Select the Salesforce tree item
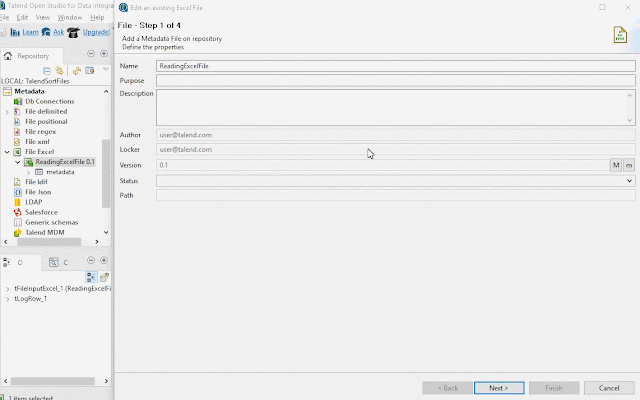 click(x=41, y=212)
